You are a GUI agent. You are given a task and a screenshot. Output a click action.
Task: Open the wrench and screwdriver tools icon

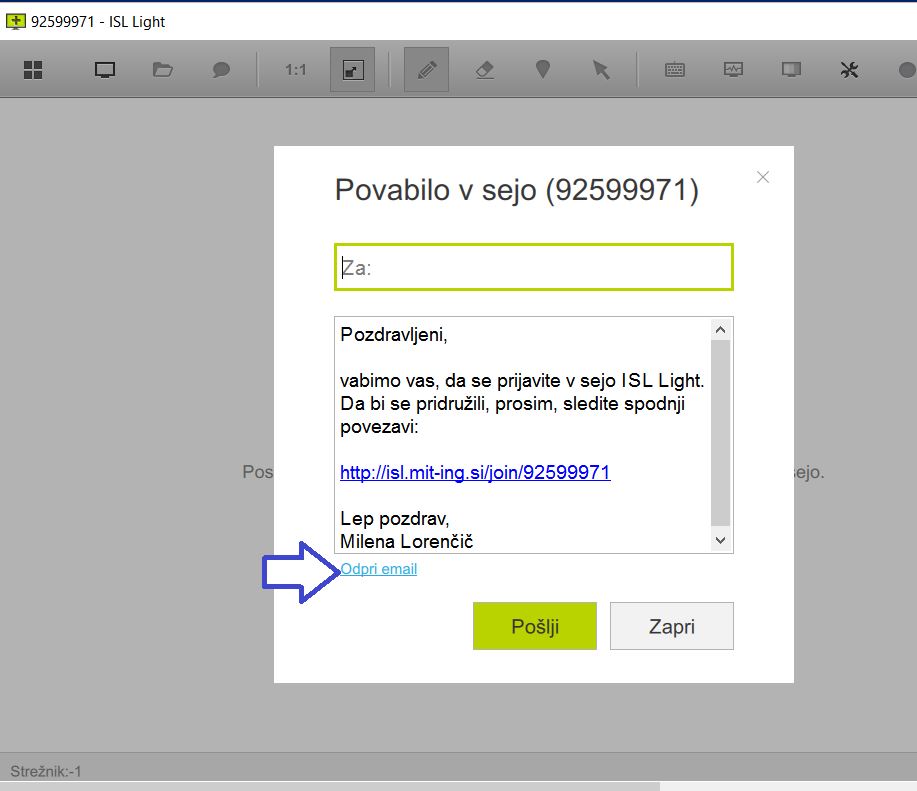coord(849,70)
